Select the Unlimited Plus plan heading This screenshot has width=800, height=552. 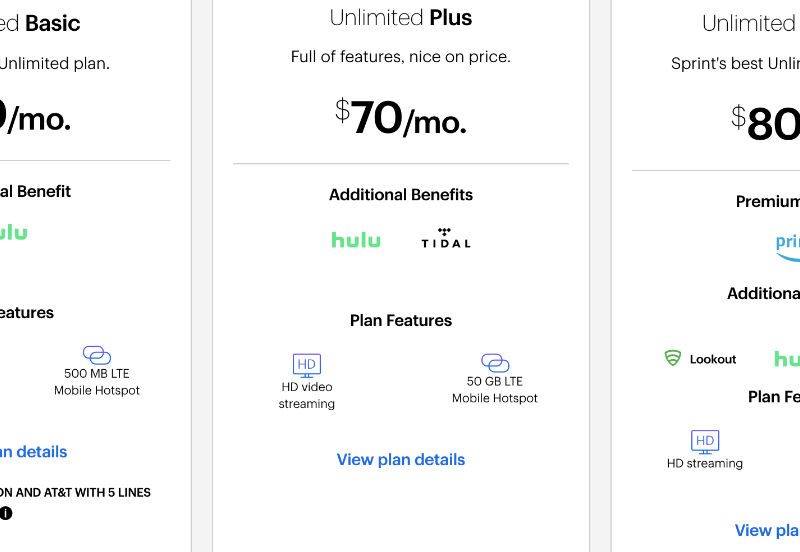[400, 18]
